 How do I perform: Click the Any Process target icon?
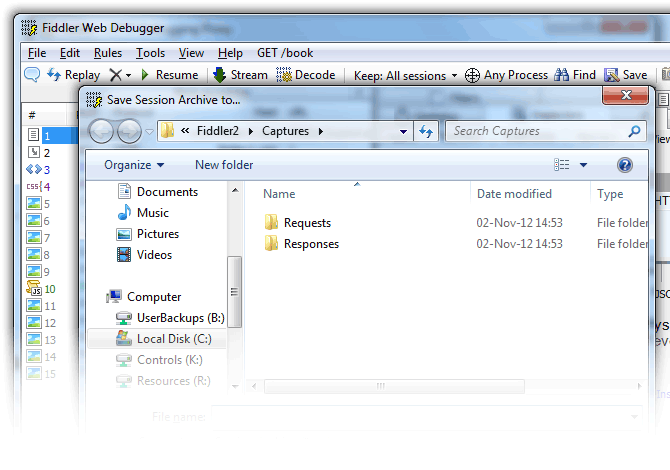(472, 76)
